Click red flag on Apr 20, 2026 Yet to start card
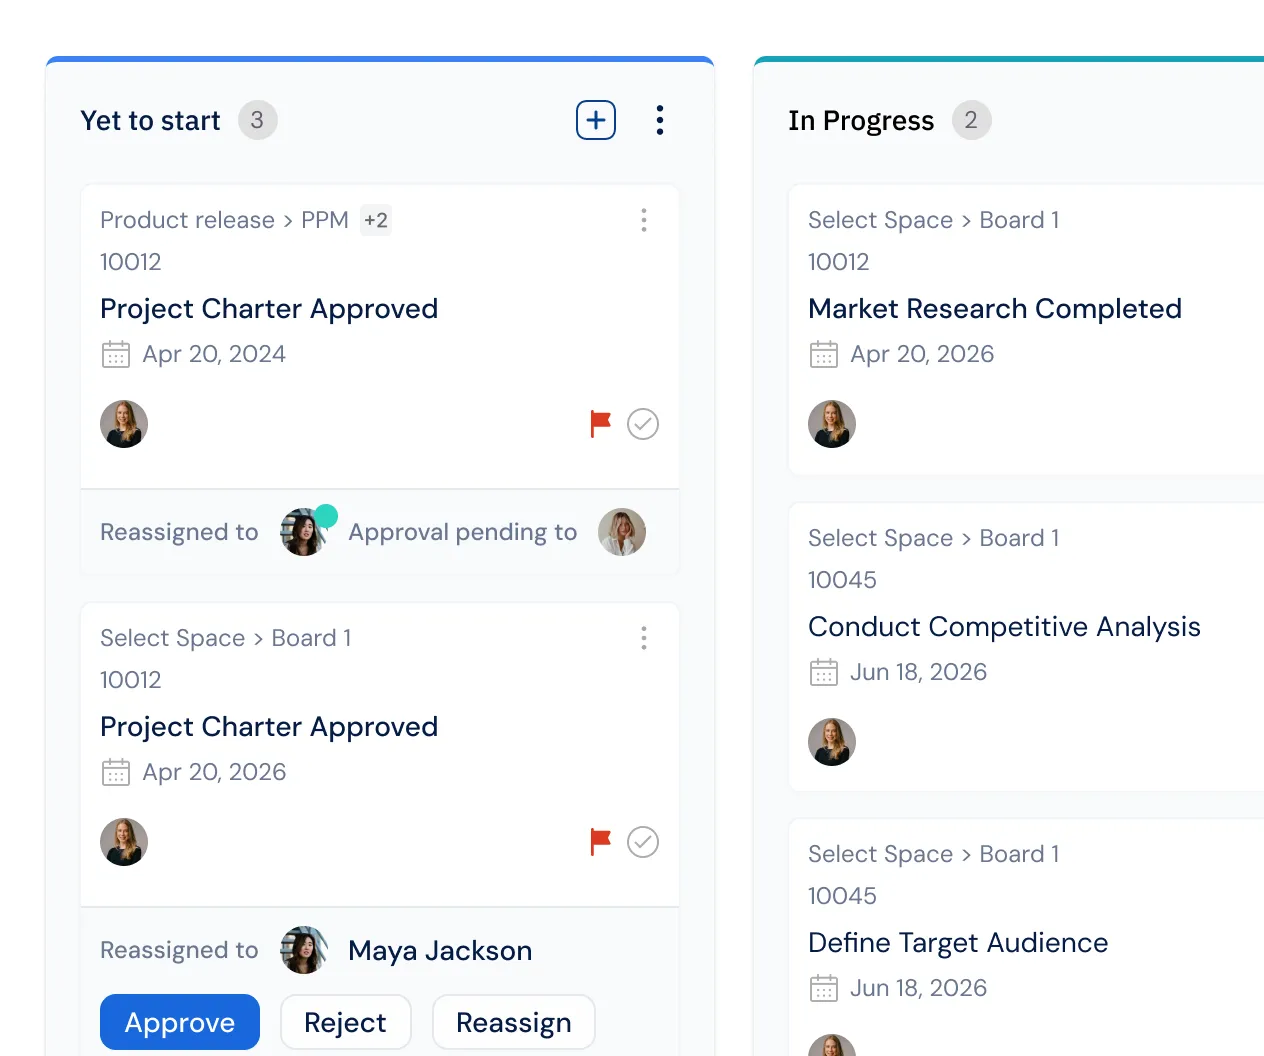Screen dimensions: 1264x1056 [600, 842]
